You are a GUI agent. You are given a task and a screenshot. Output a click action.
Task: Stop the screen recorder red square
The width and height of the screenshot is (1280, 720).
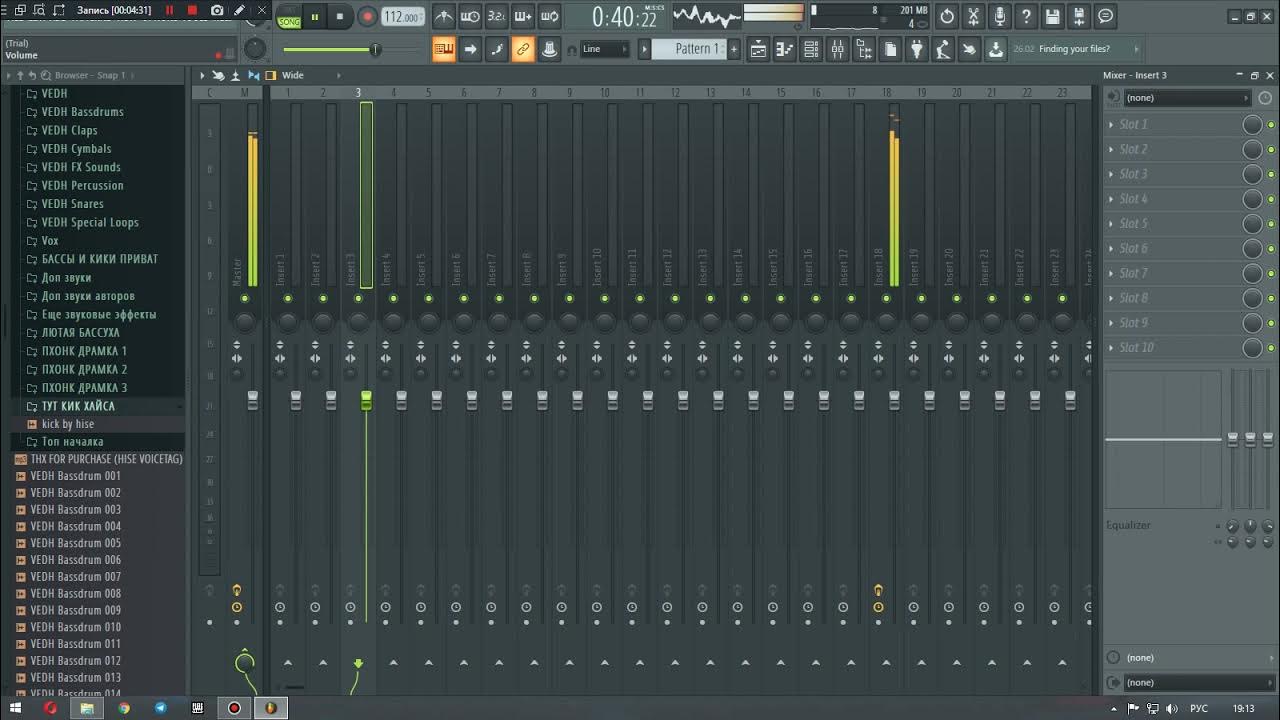[x=192, y=10]
